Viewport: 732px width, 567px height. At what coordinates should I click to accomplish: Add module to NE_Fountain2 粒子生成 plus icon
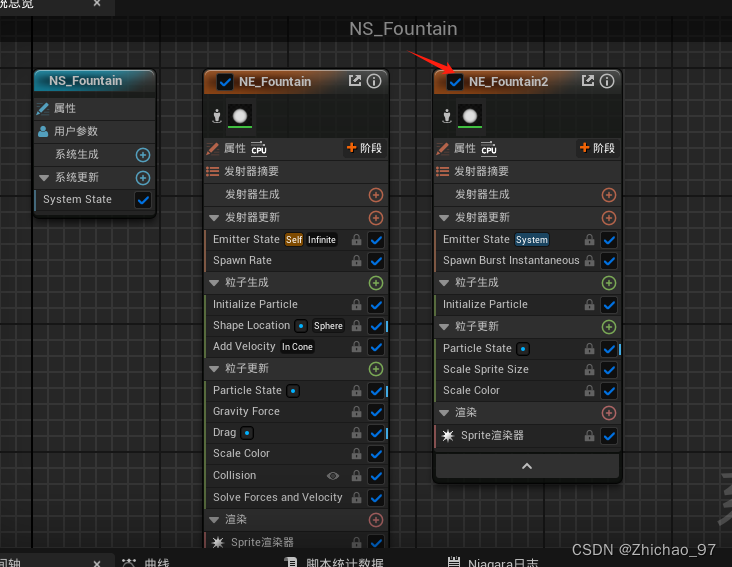tap(609, 283)
